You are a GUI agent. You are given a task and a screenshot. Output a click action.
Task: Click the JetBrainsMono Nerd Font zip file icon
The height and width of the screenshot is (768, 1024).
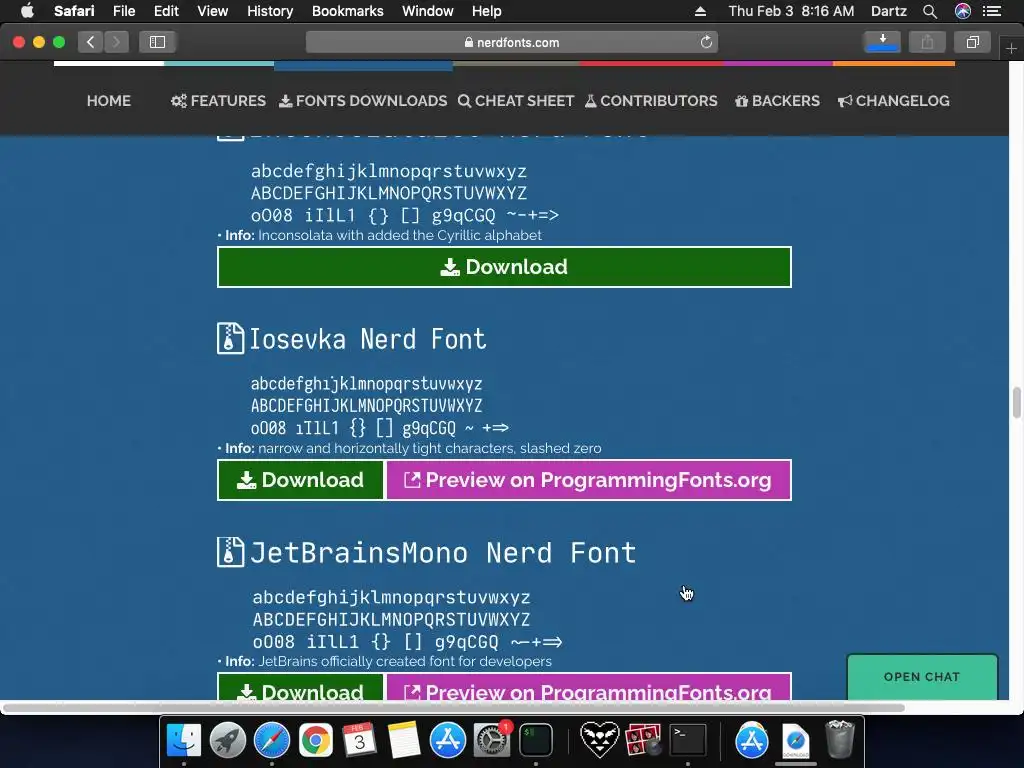pyautogui.click(x=230, y=552)
